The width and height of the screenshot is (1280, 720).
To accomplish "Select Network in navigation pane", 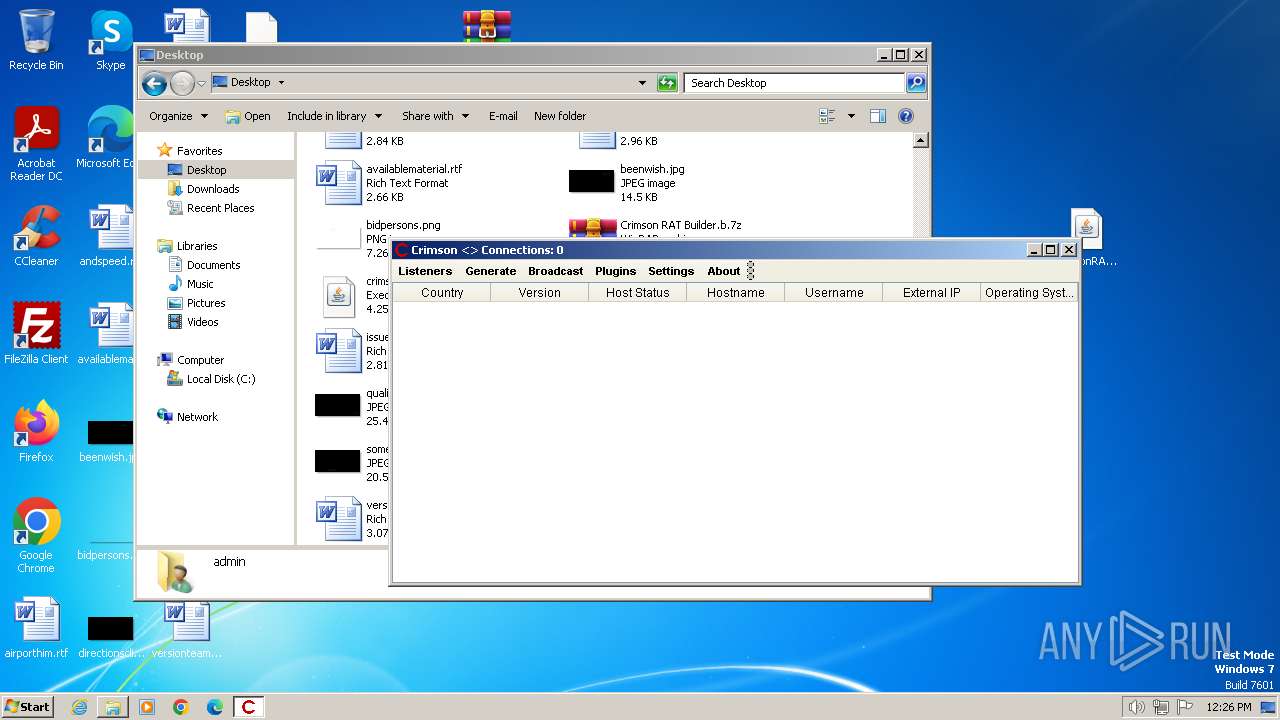I will pyautogui.click(x=196, y=417).
